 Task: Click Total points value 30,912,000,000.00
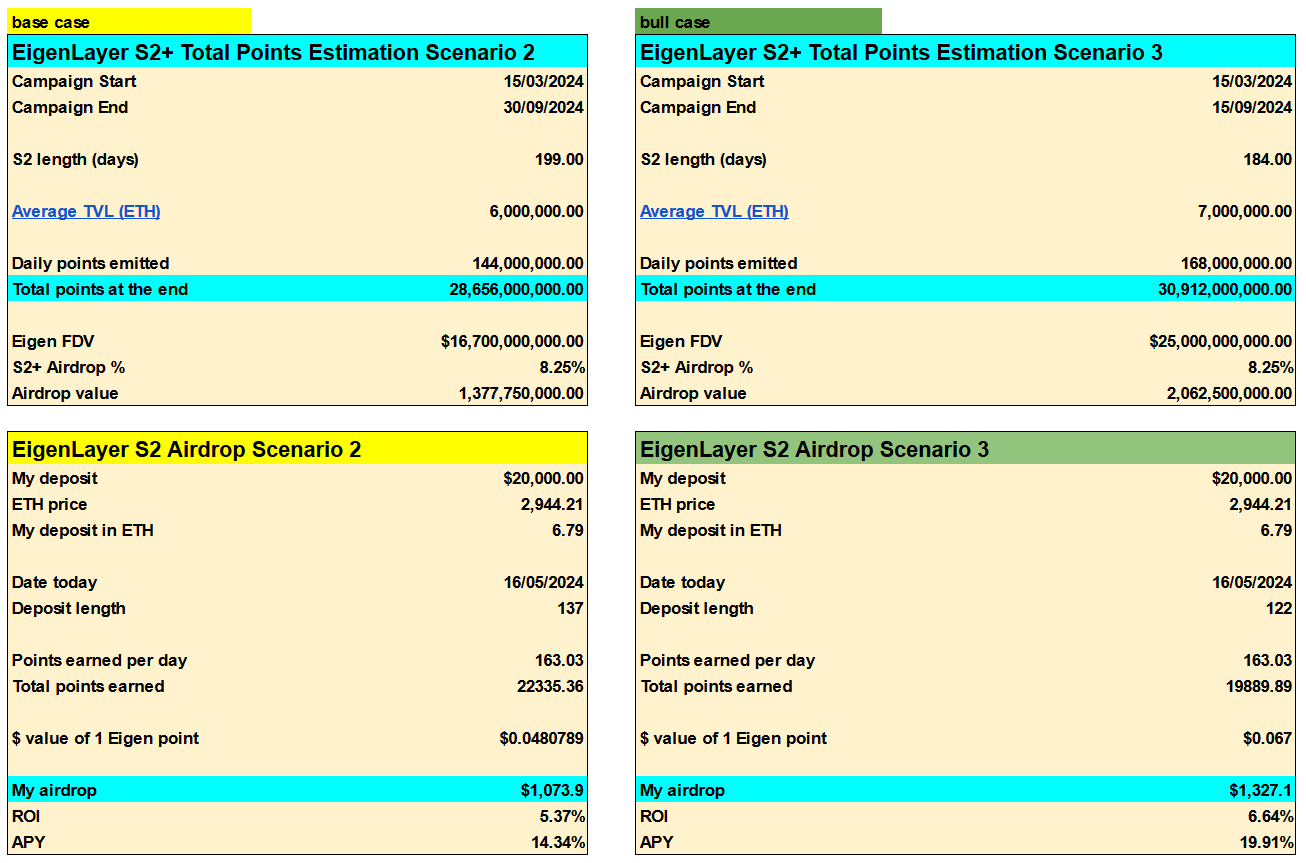point(1224,289)
